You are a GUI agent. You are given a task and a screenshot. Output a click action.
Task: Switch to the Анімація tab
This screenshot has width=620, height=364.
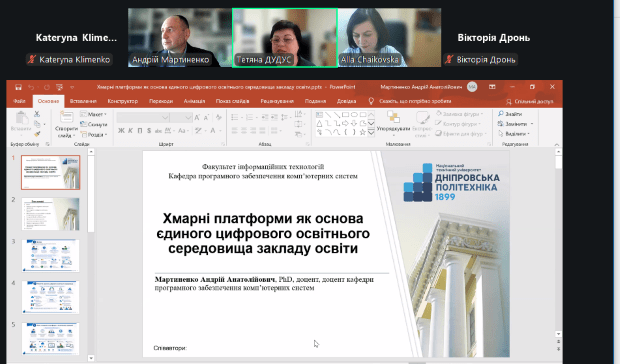(194, 101)
